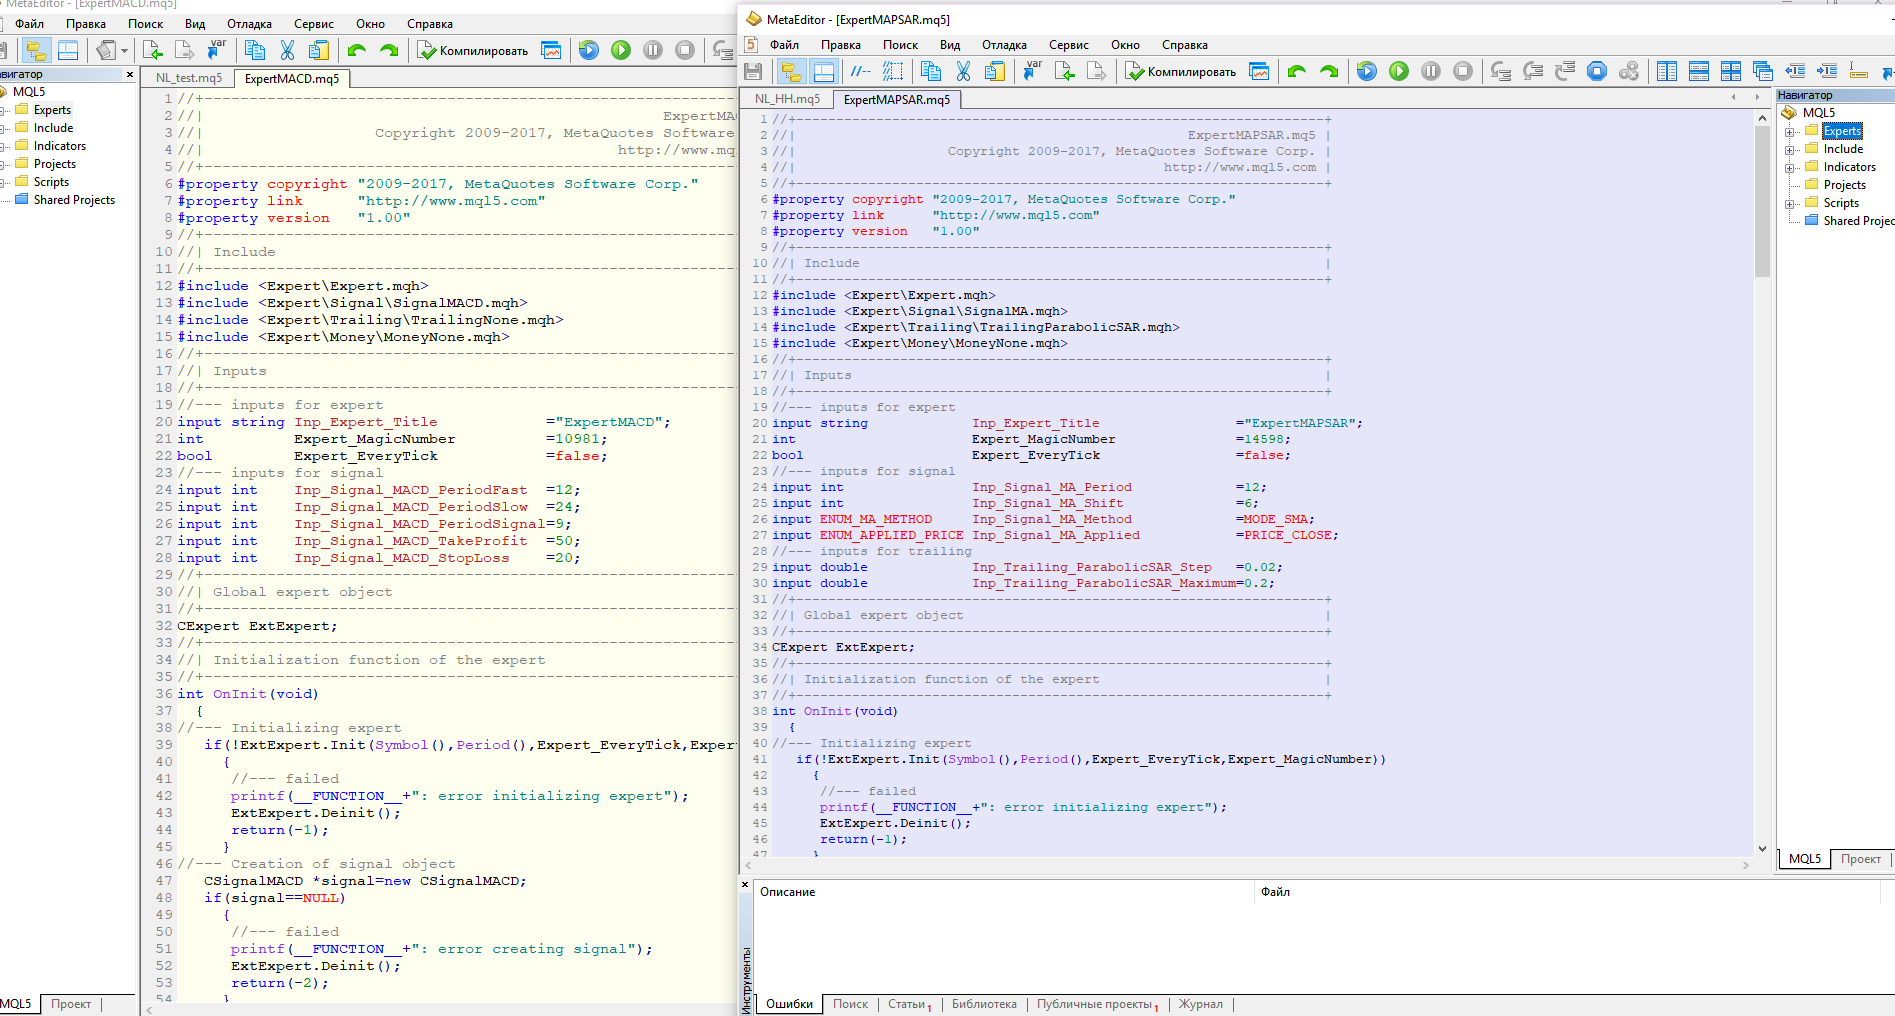Click tile-windows-vertically icon in ExpertMAPSAR toolbar

(x=1667, y=71)
